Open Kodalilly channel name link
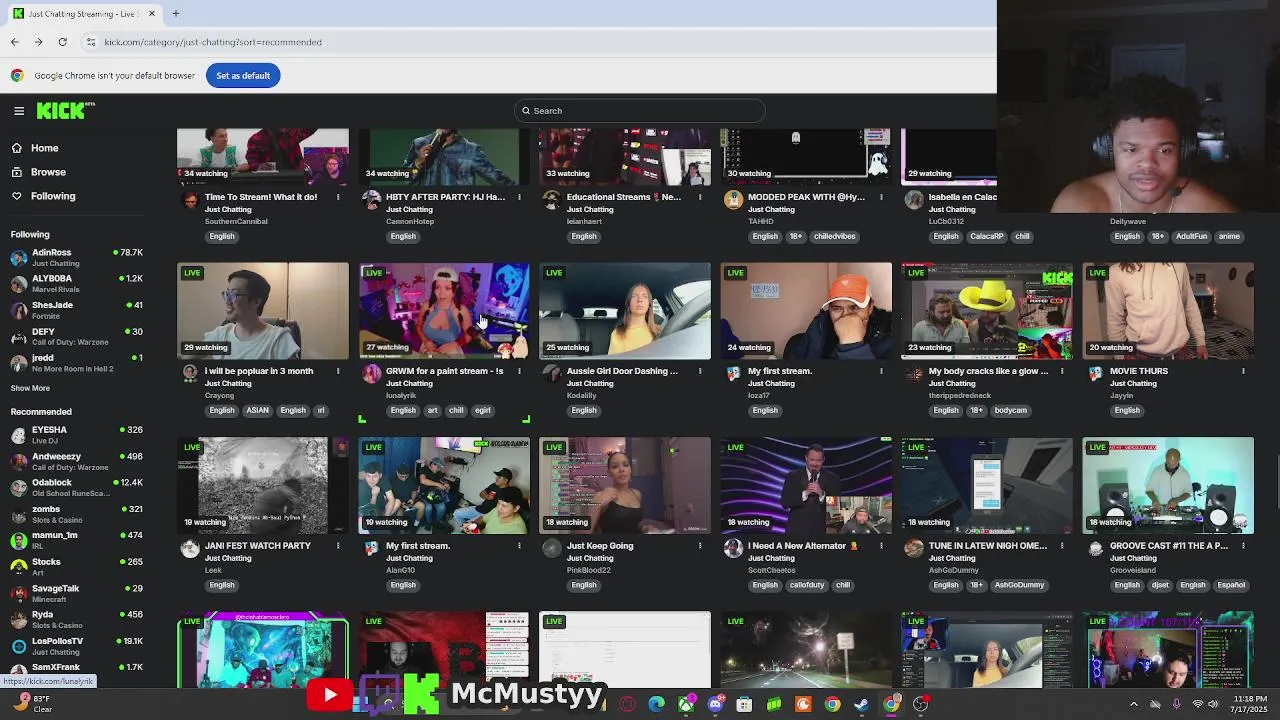Screen dimensions: 1280x720 (x=581, y=396)
